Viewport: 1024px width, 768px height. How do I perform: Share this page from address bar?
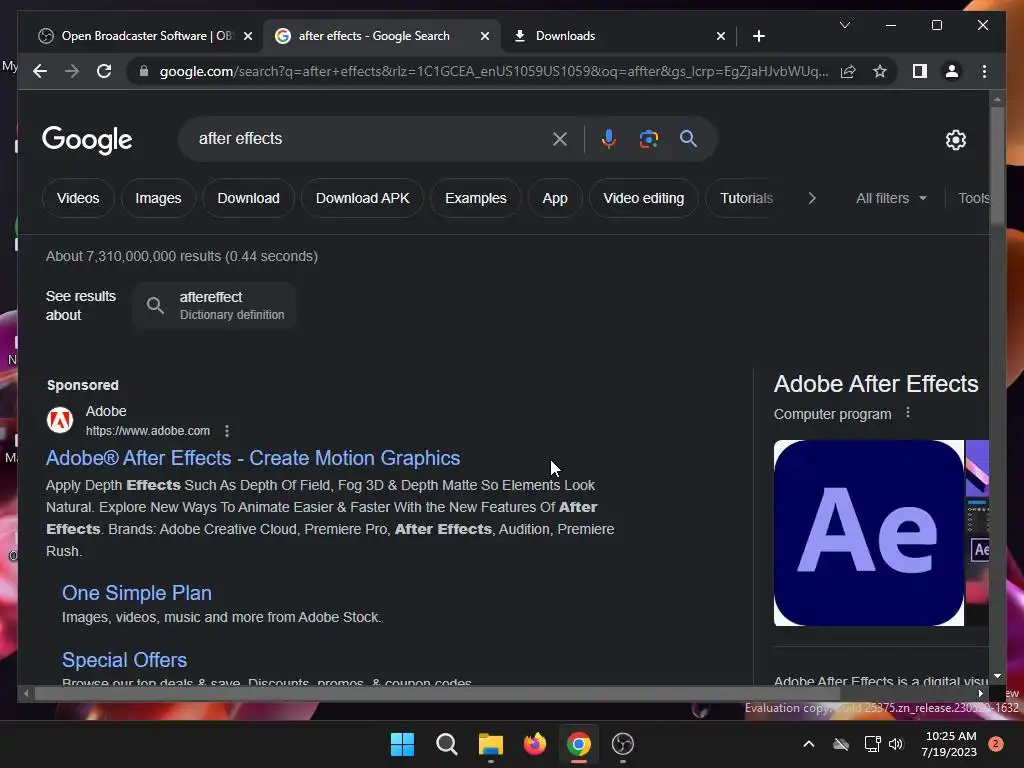click(848, 71)
